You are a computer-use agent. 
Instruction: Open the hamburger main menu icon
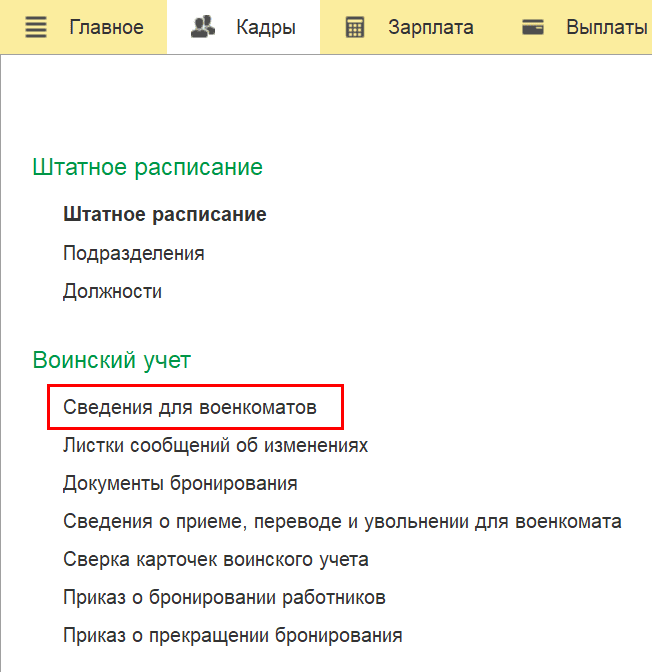click(x=36, y=27)
